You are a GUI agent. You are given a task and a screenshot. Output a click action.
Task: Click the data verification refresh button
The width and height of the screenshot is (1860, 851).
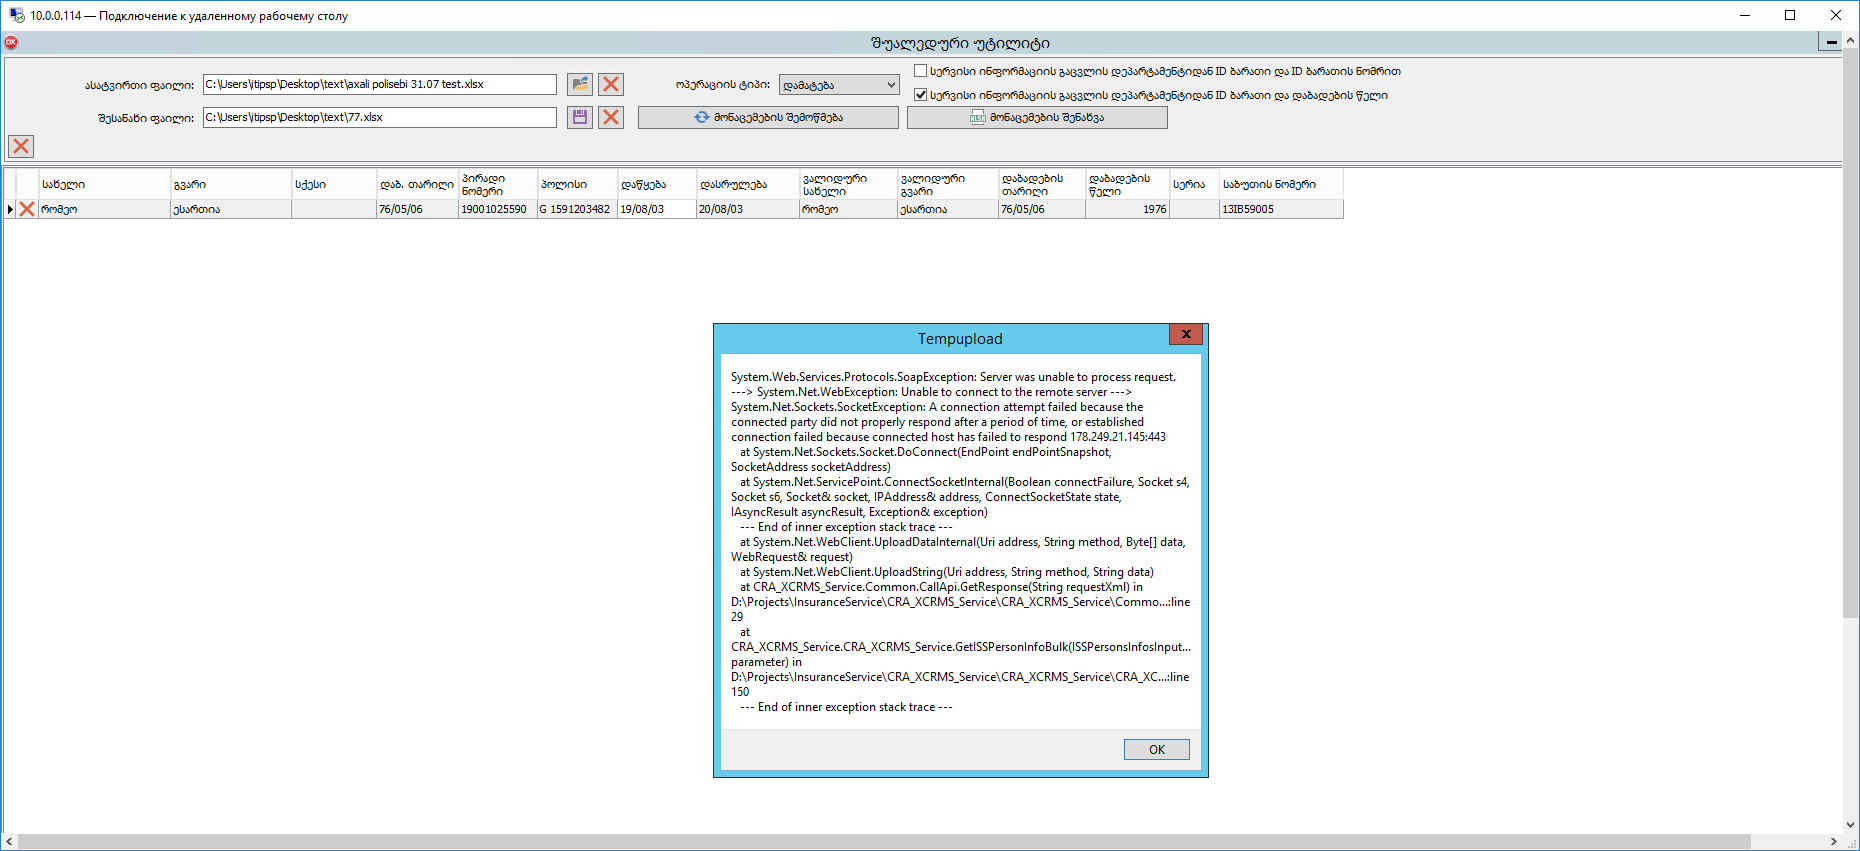pyautogui.click(x=768, y=118)
